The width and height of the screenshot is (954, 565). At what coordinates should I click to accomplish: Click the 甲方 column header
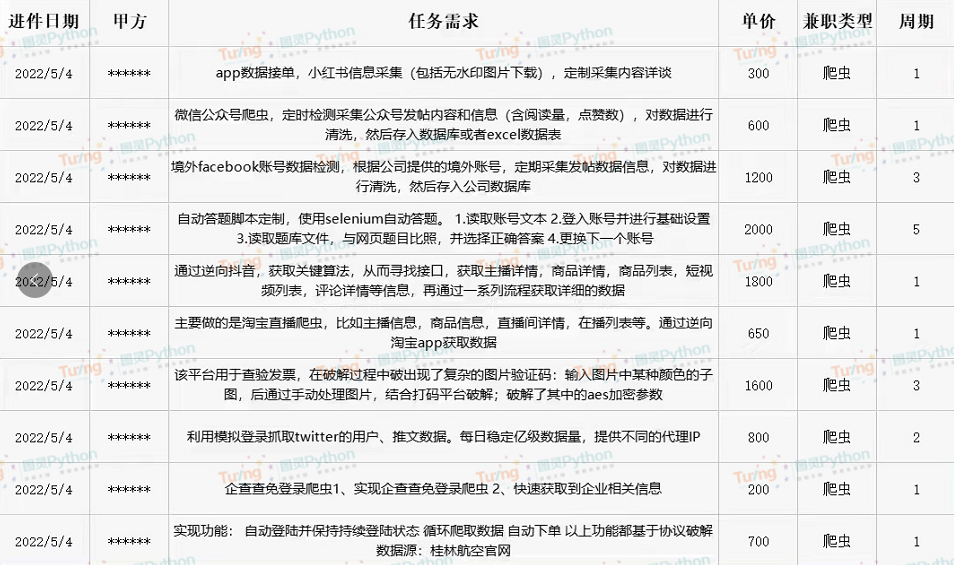pyautogui.click(x=130, y=21)
